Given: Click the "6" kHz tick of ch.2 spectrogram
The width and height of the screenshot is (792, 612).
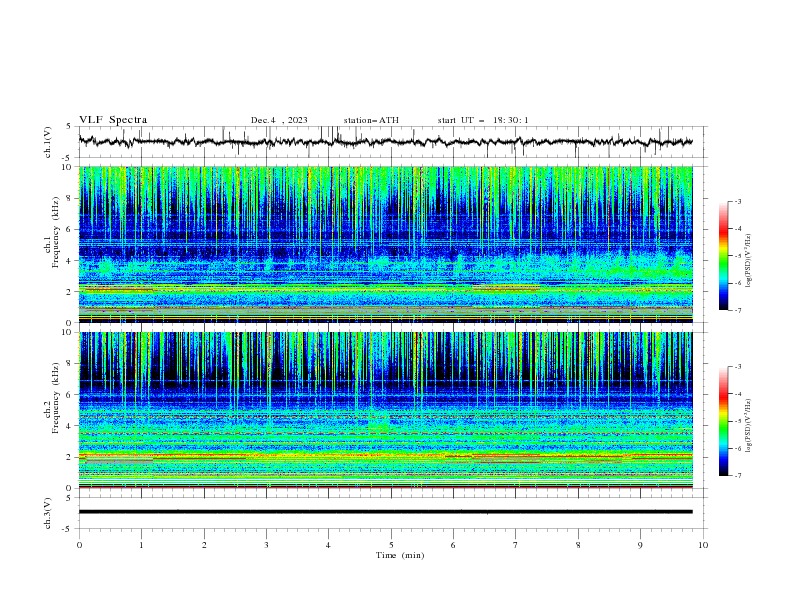Looking at the screenshot, I should tap(70, 395).
